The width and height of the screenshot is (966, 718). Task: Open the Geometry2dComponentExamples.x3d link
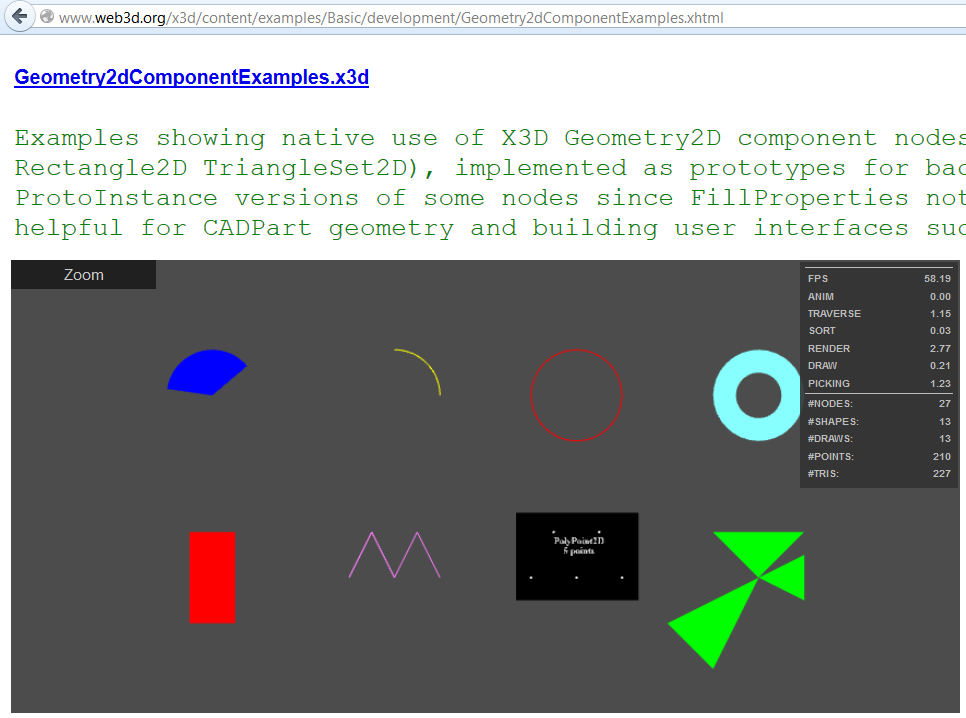[191, 78]
